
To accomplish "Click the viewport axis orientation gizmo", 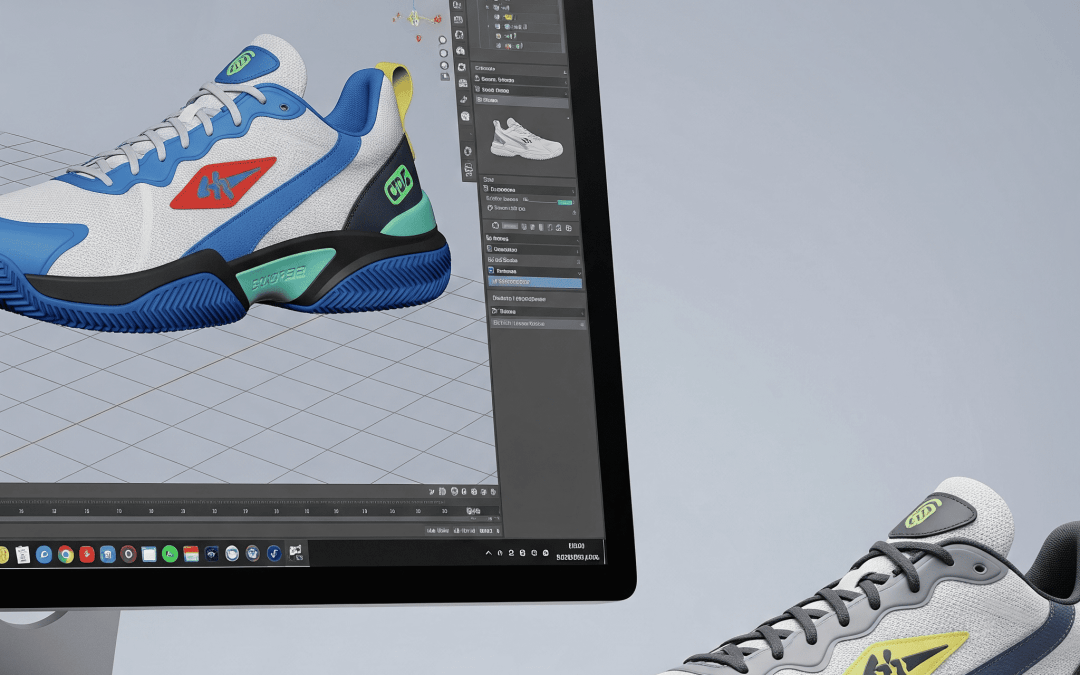I will coord(415,21).
